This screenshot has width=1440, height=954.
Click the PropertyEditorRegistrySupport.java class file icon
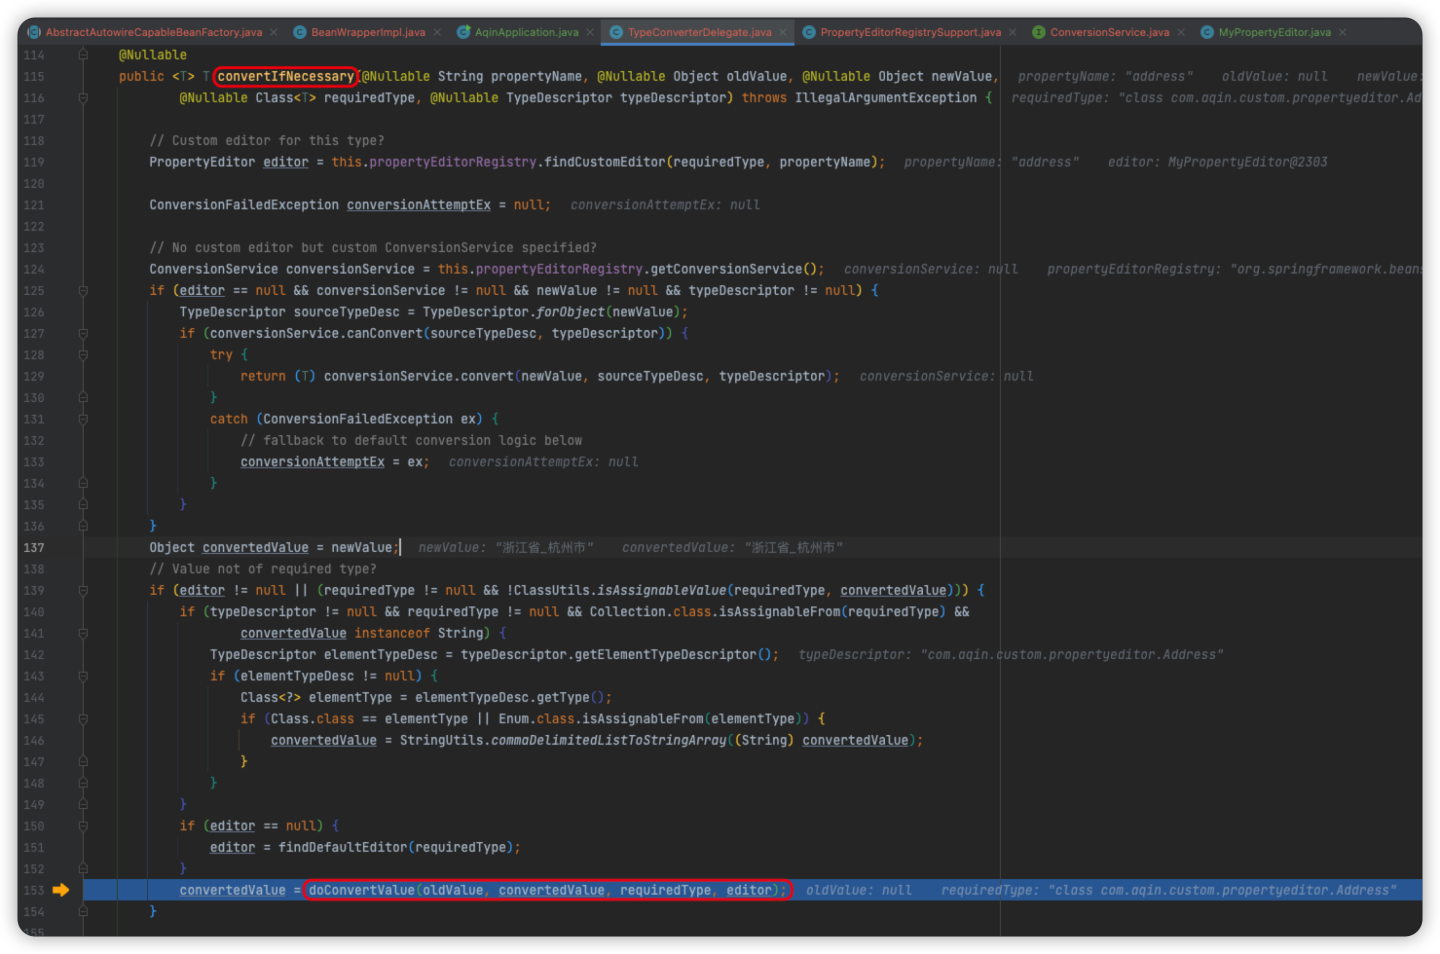point(808,32)
